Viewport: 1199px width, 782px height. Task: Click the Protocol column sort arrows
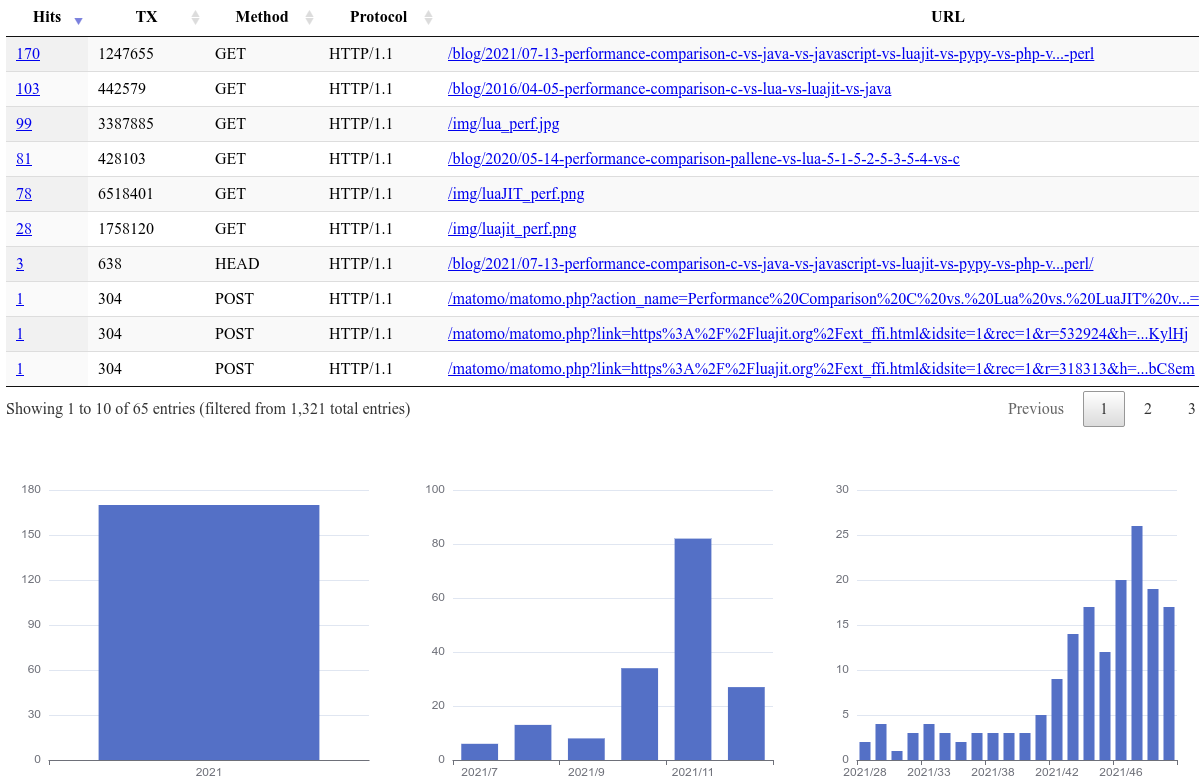[428, 18]
